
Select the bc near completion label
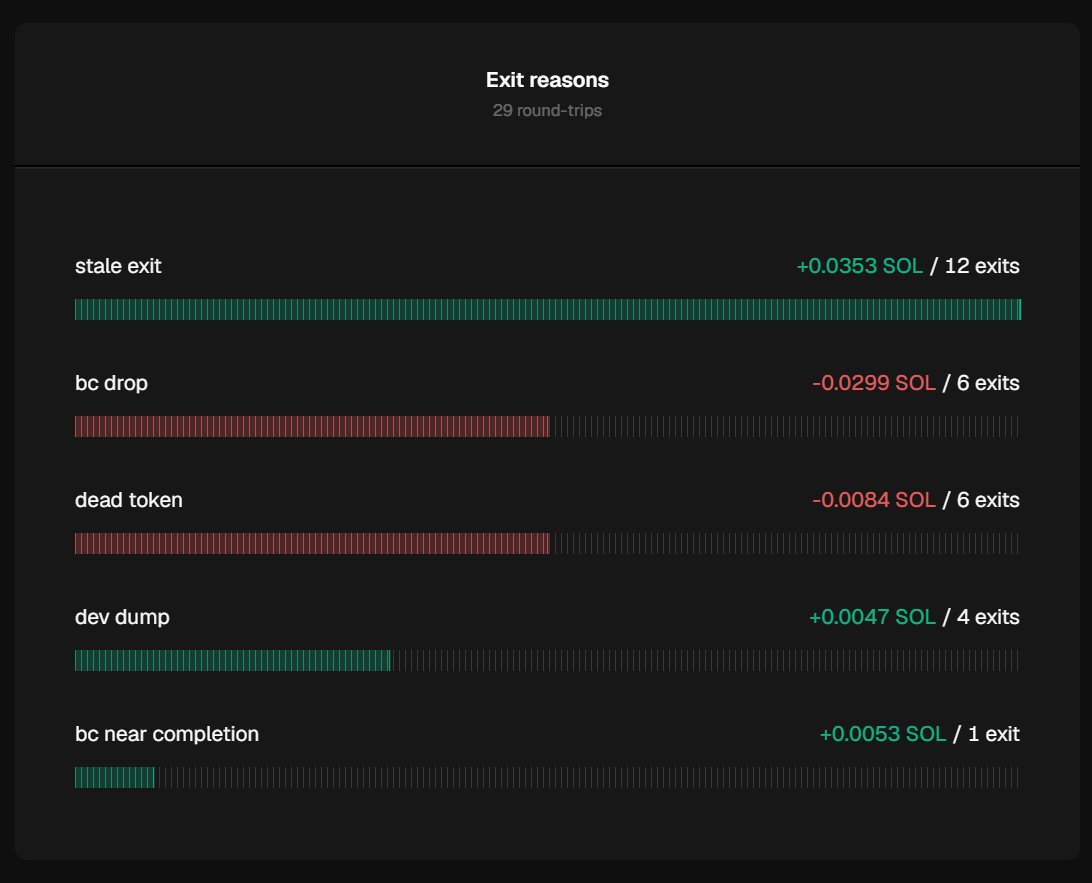pos(166,734)
